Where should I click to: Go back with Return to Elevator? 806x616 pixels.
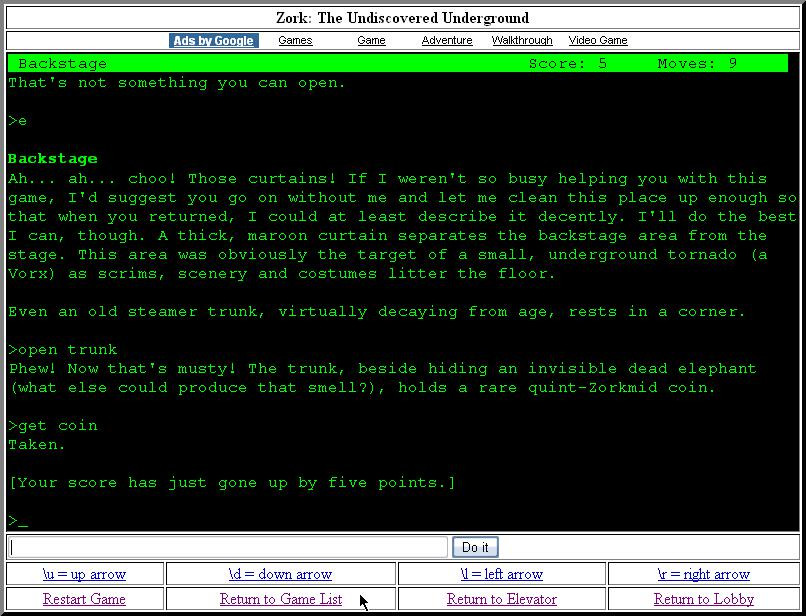[502, 599]
